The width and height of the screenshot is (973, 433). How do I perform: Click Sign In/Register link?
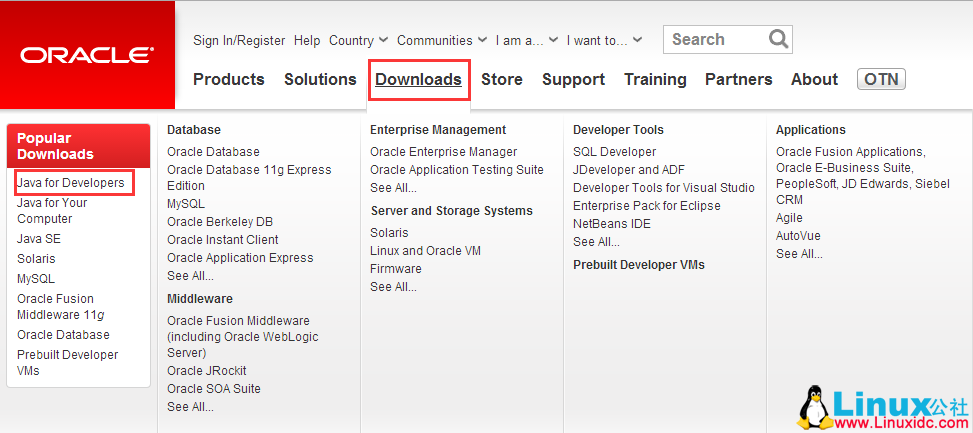(x=239, y=40)
